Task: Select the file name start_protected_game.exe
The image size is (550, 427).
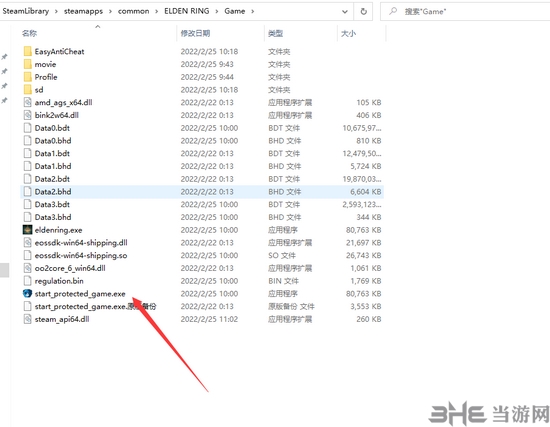Action: pyautogui.click(x=80, y=294)
